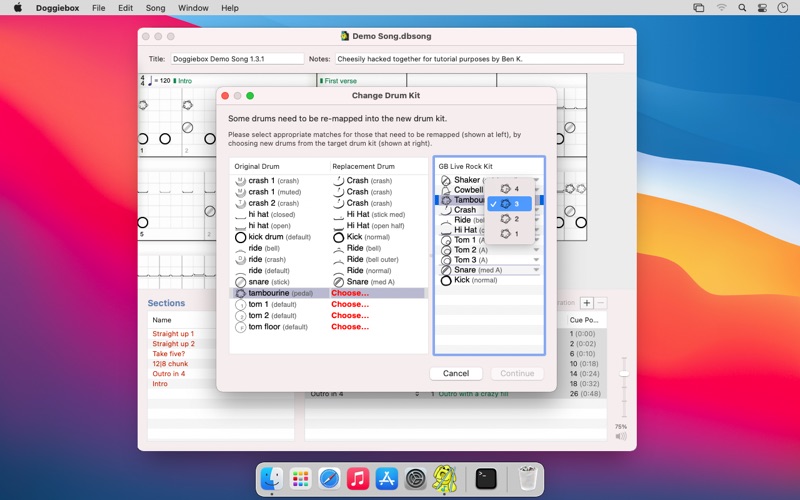
Task: Click the plus add button
Action: tap(587, 303)
